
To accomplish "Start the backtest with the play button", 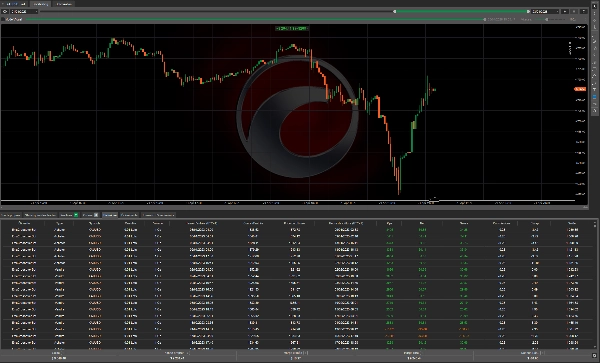I will click(x=565, y=11).
